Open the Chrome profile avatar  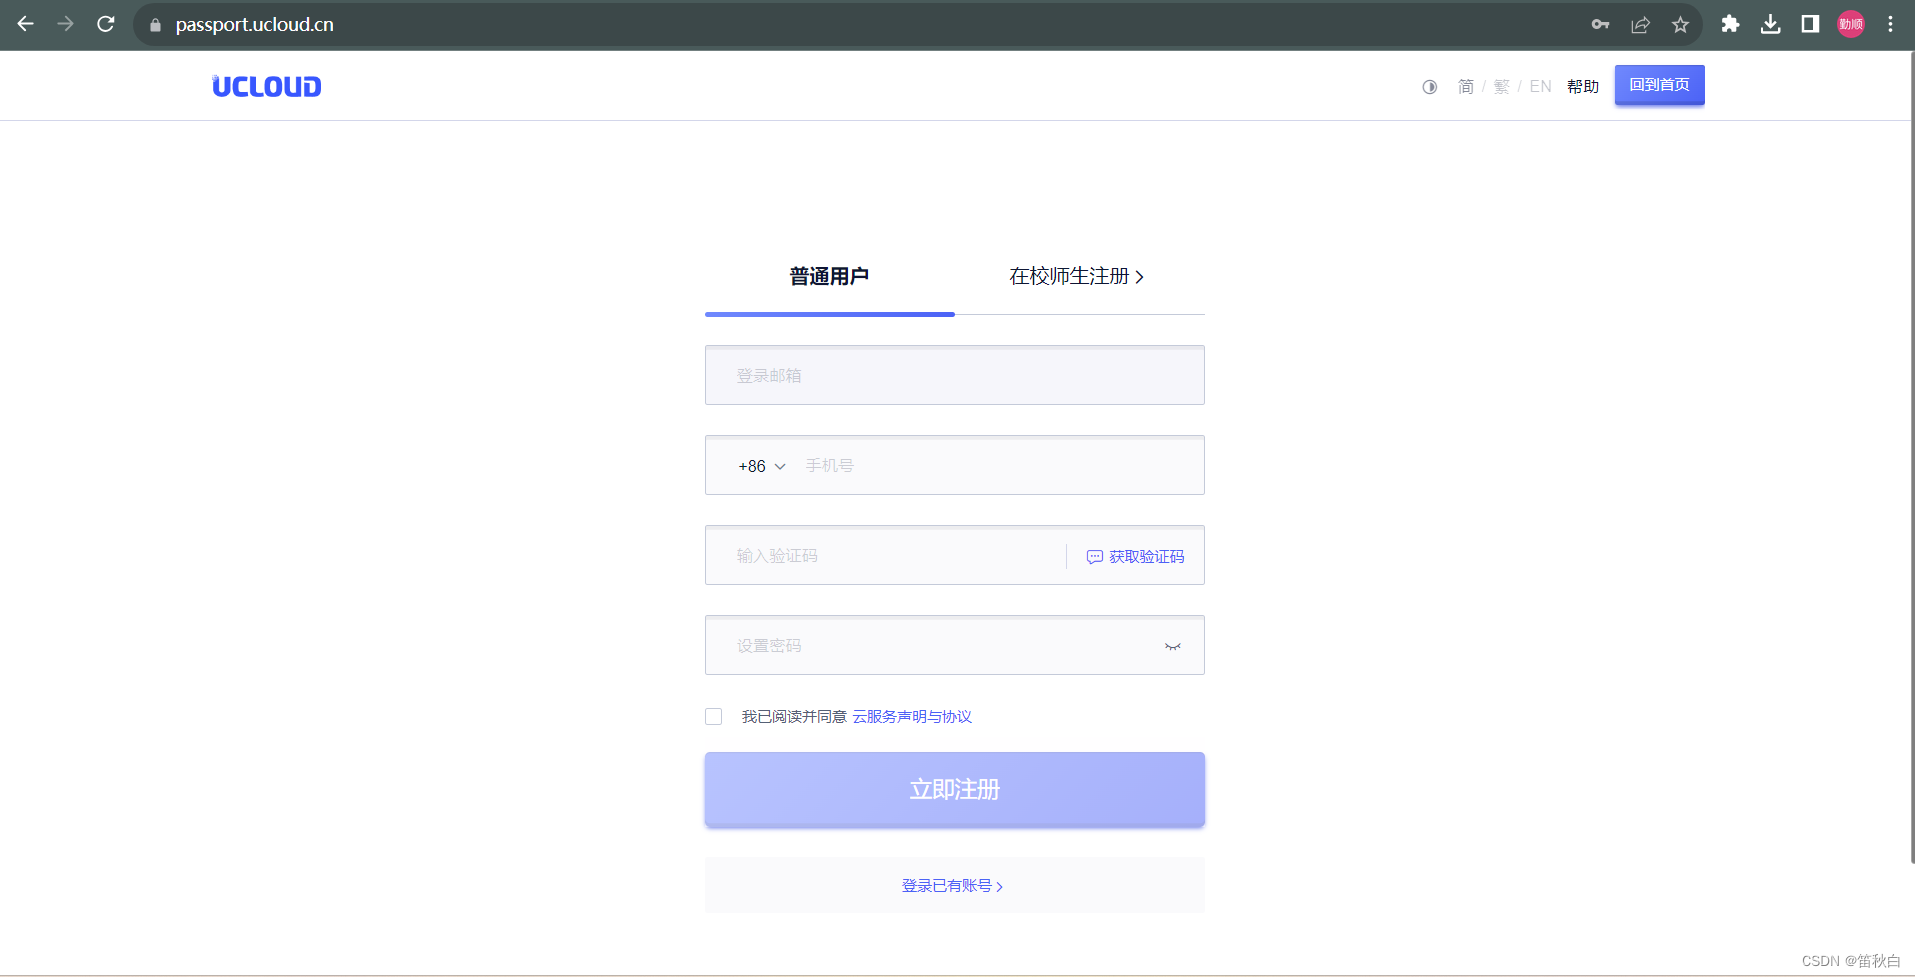pos(1851,24)
